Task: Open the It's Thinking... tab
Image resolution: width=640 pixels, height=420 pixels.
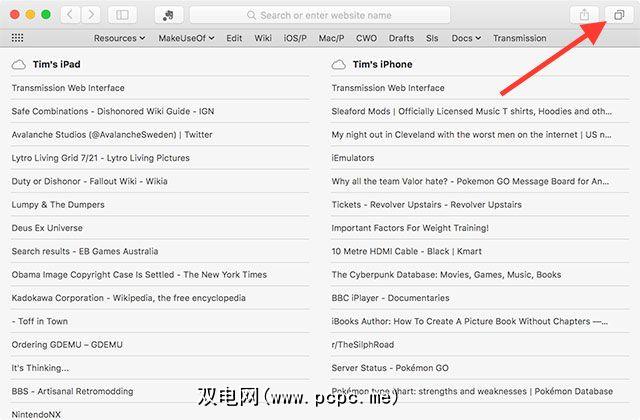Action: (160, 368)
